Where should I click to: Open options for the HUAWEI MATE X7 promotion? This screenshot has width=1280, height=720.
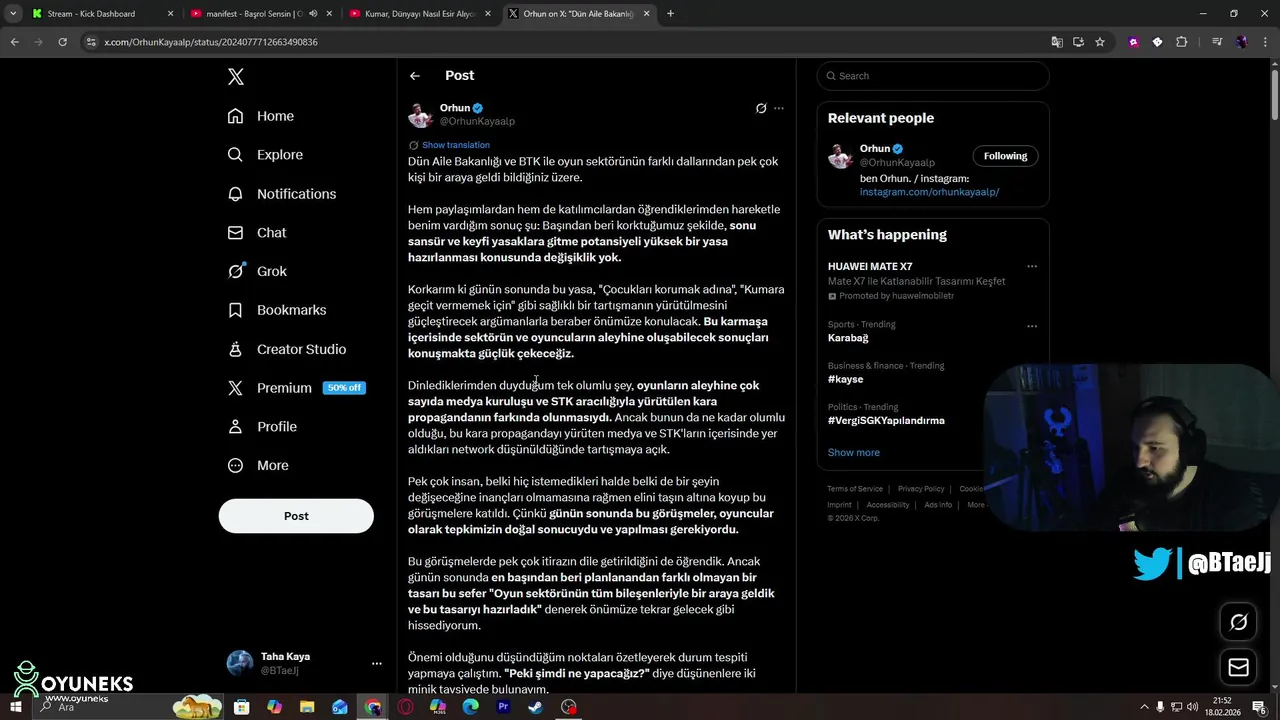(1032, 267)
